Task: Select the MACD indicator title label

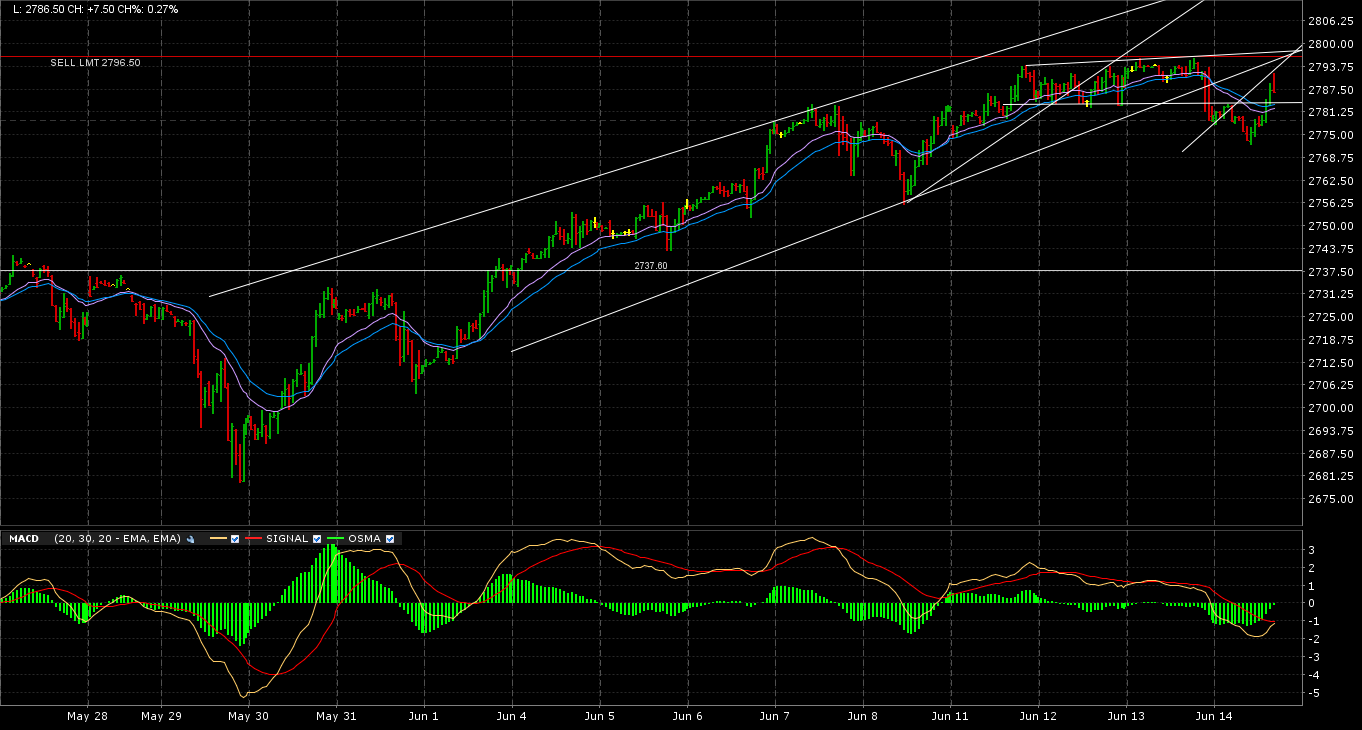Action: (x=23, y=539)
